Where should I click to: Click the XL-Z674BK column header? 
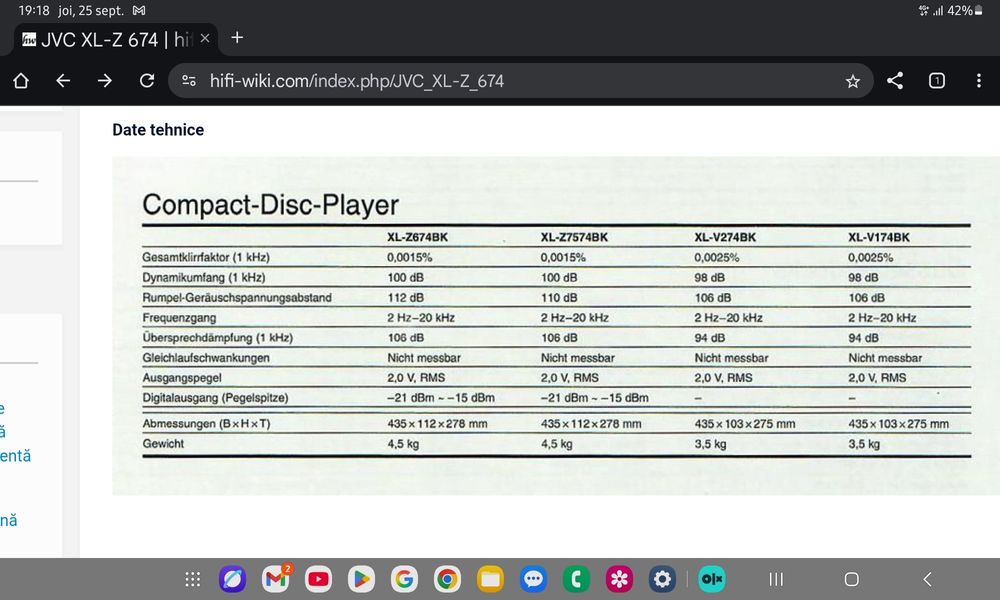click(x=418, y=237)
